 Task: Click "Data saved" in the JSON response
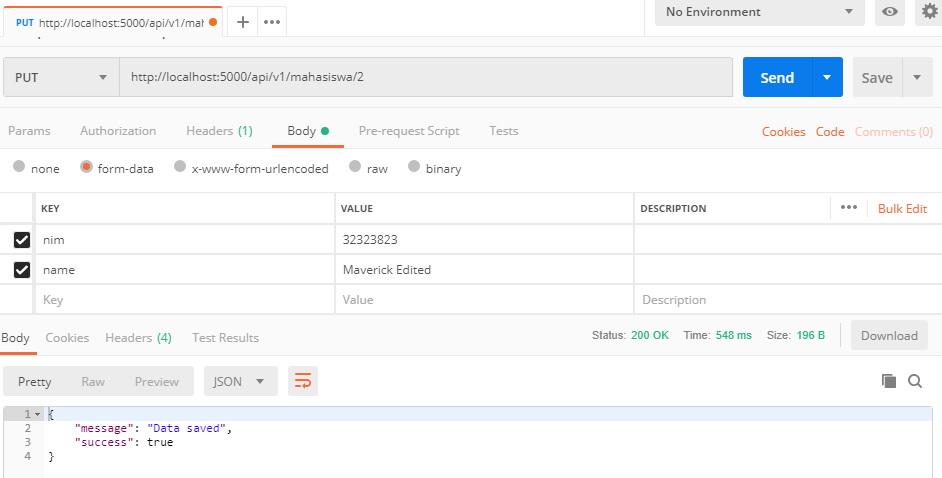point(189,428)
